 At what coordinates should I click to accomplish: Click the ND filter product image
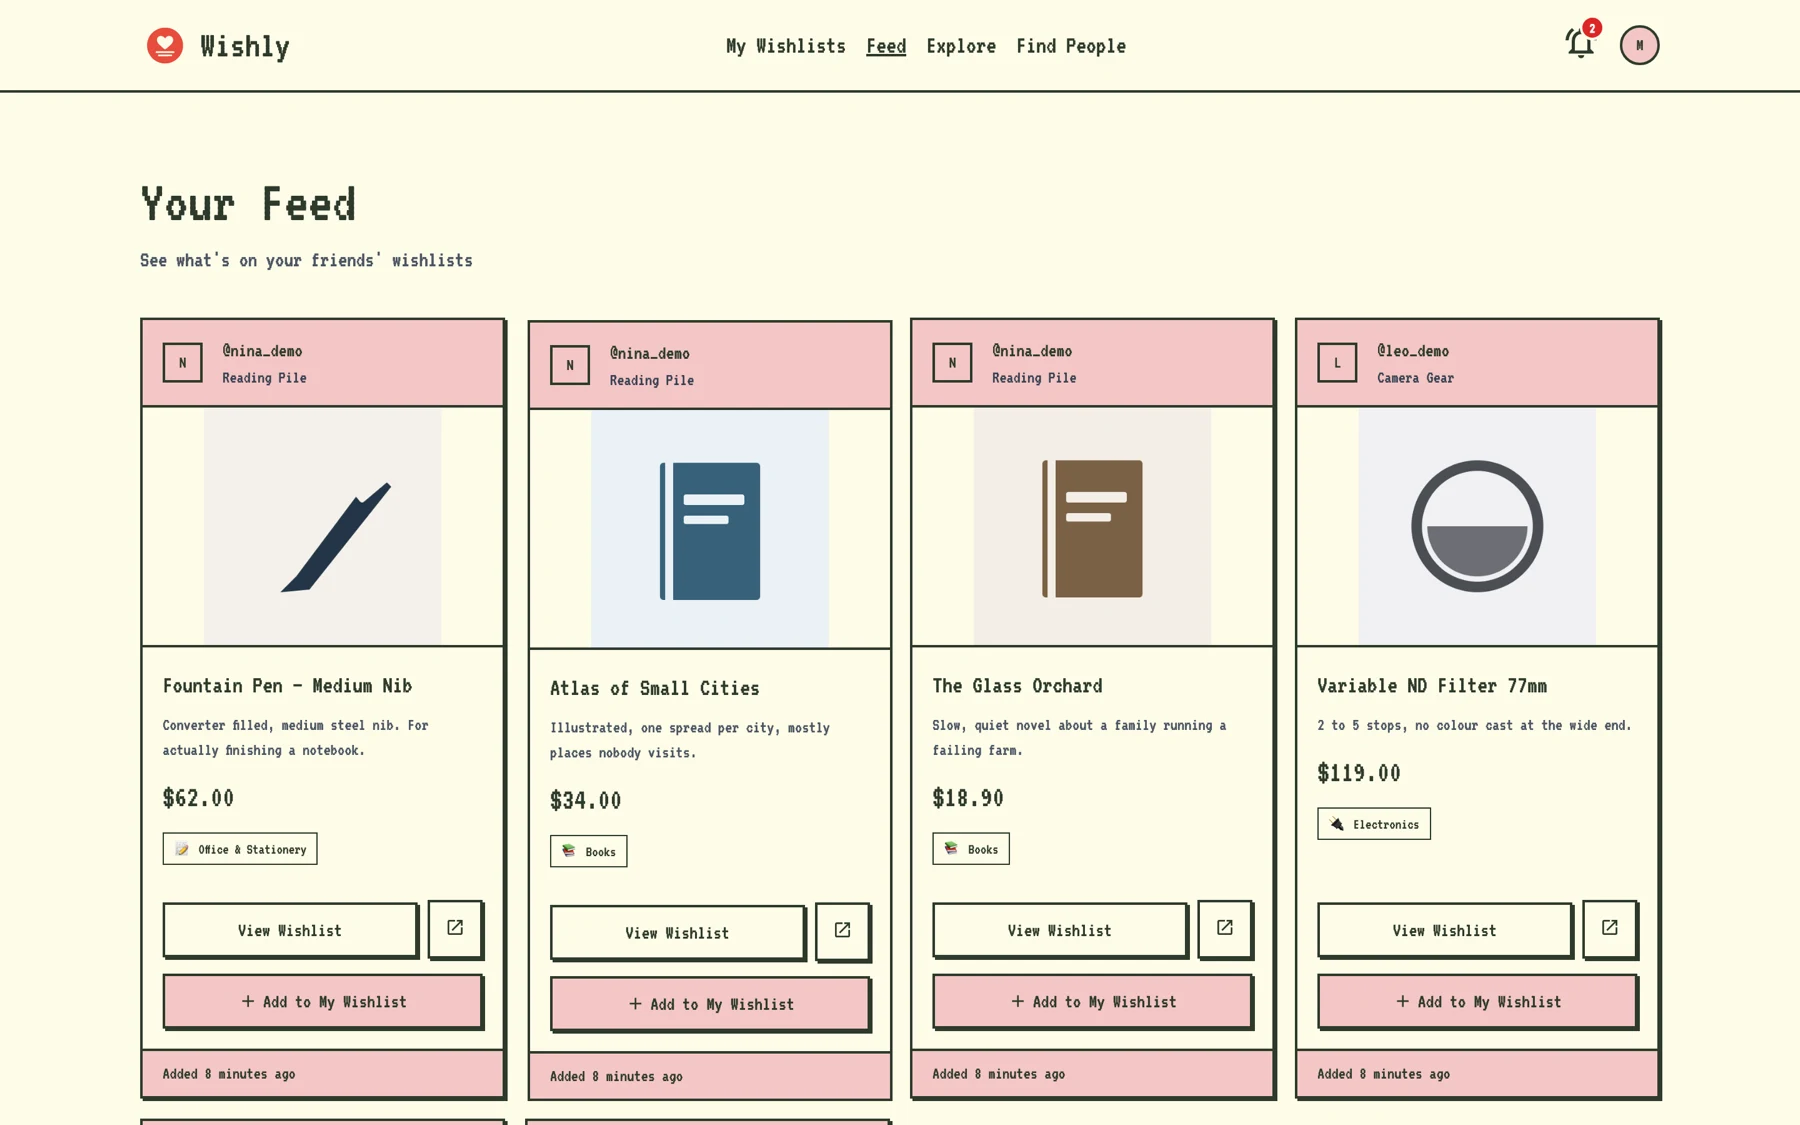1477,526
